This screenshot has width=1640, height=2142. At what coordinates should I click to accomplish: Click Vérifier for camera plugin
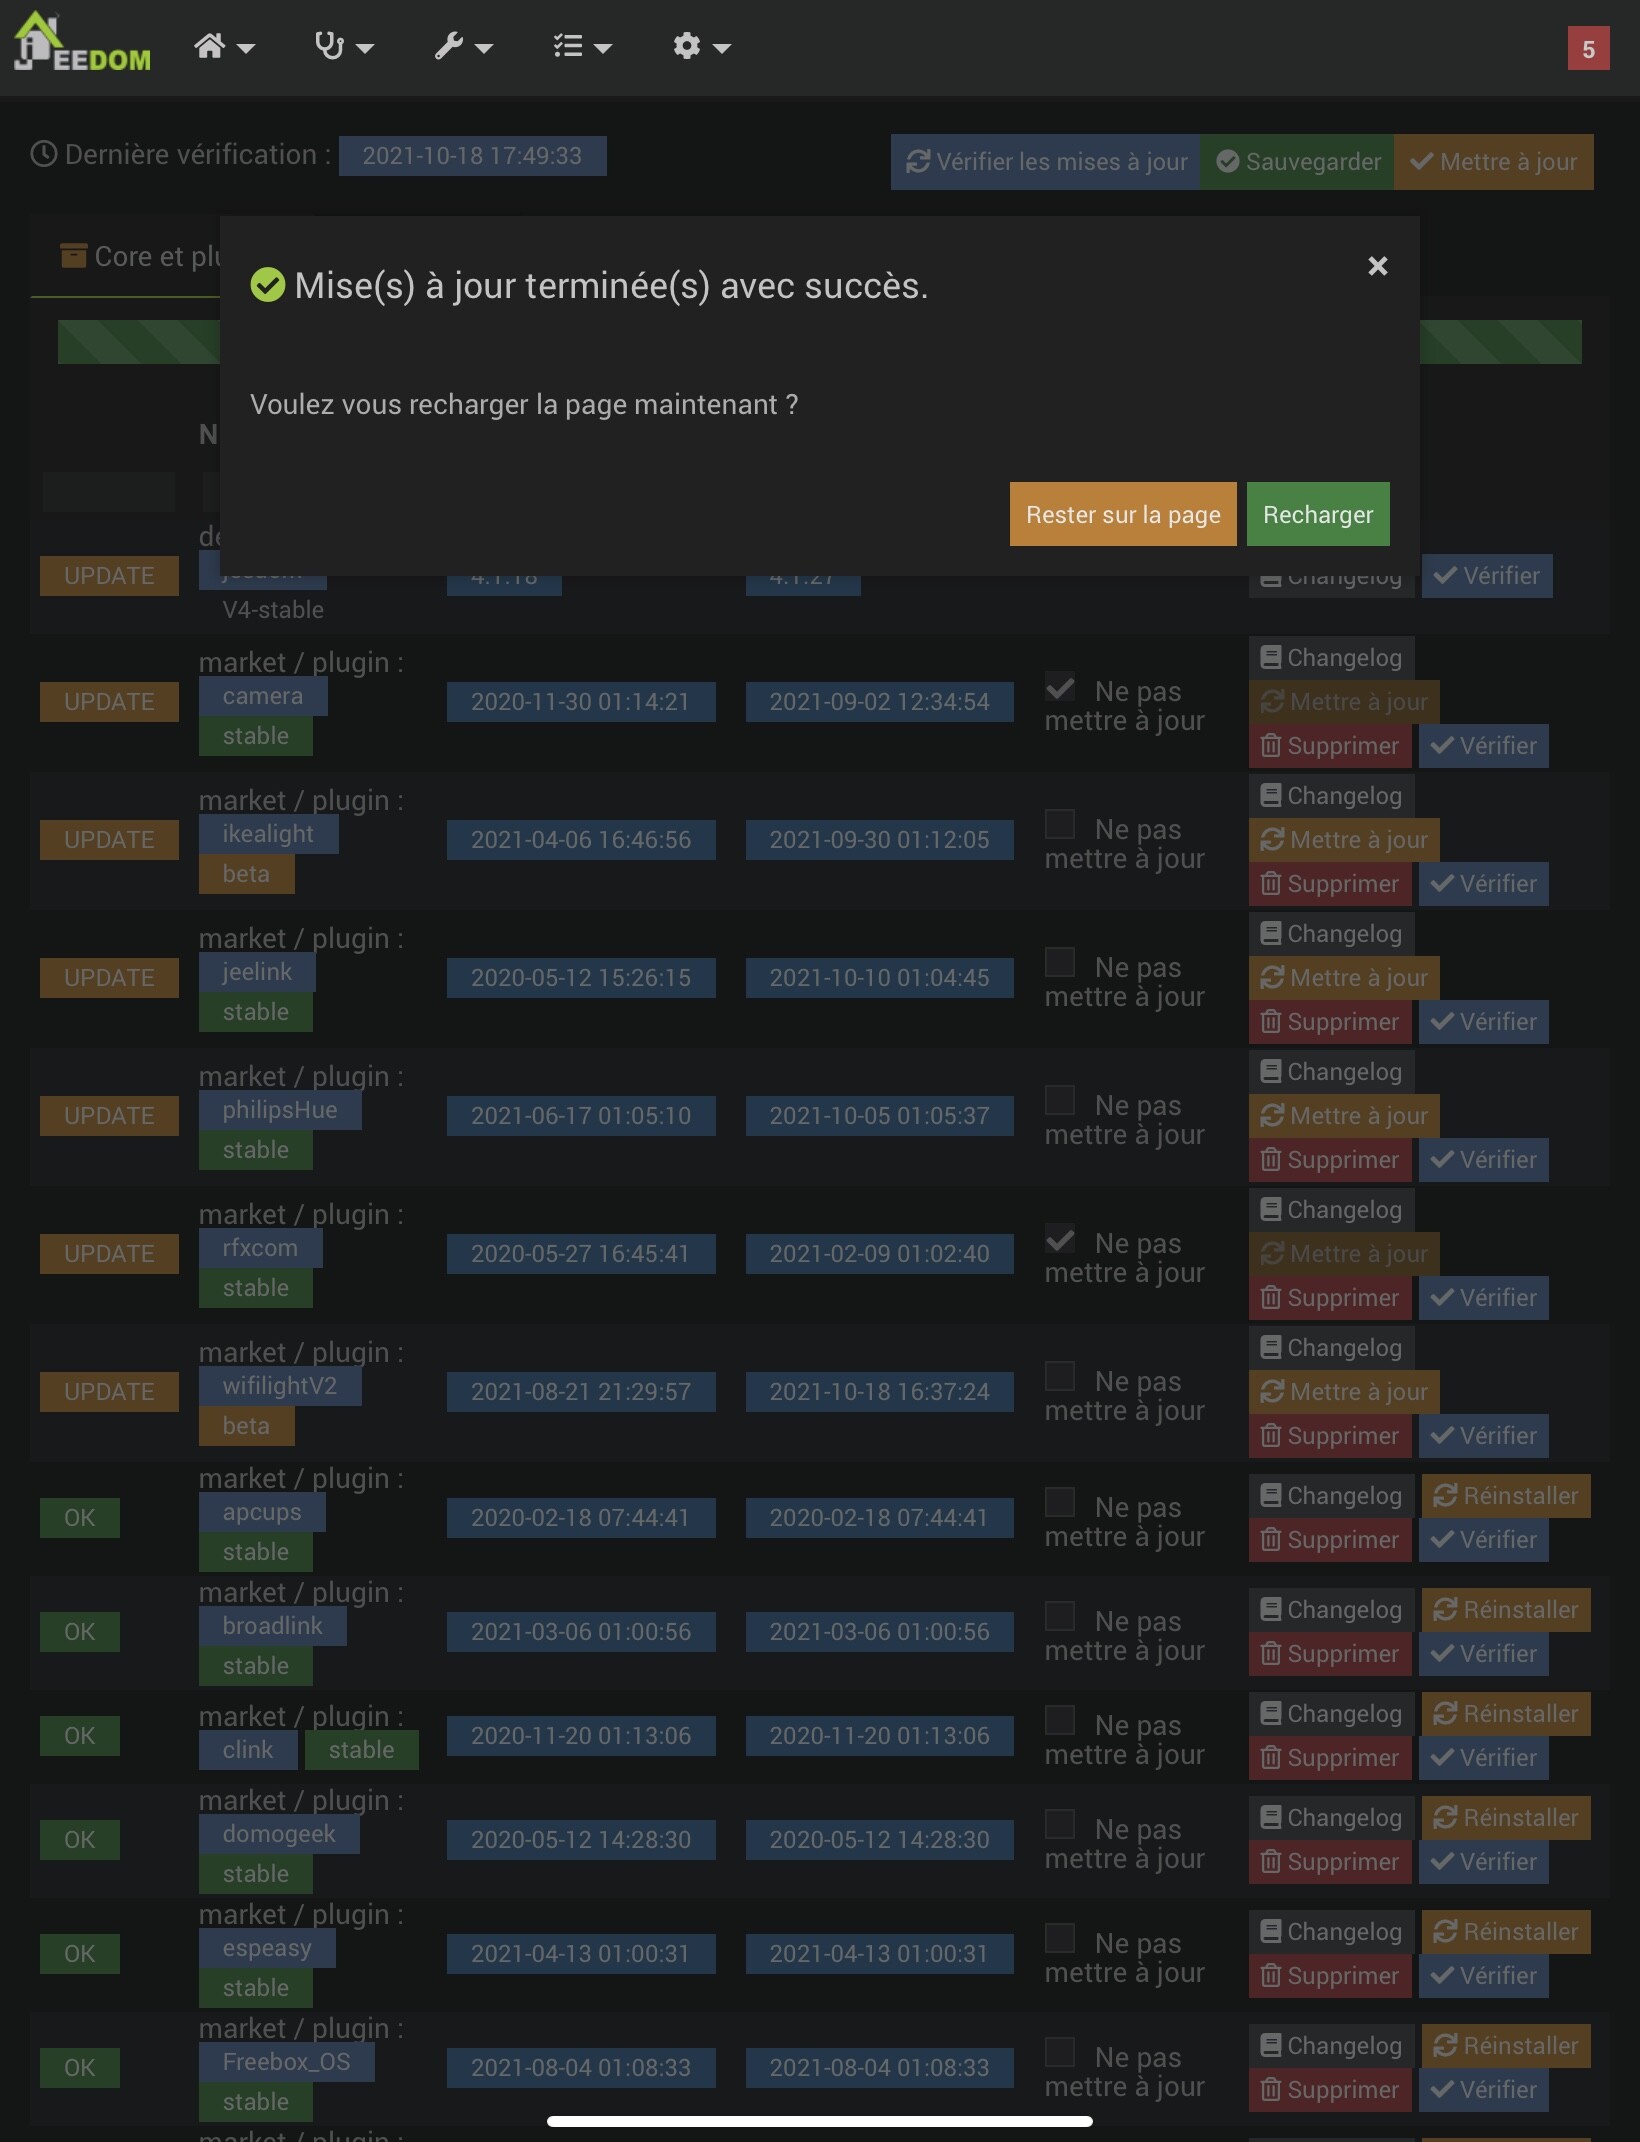[1484, 746]
